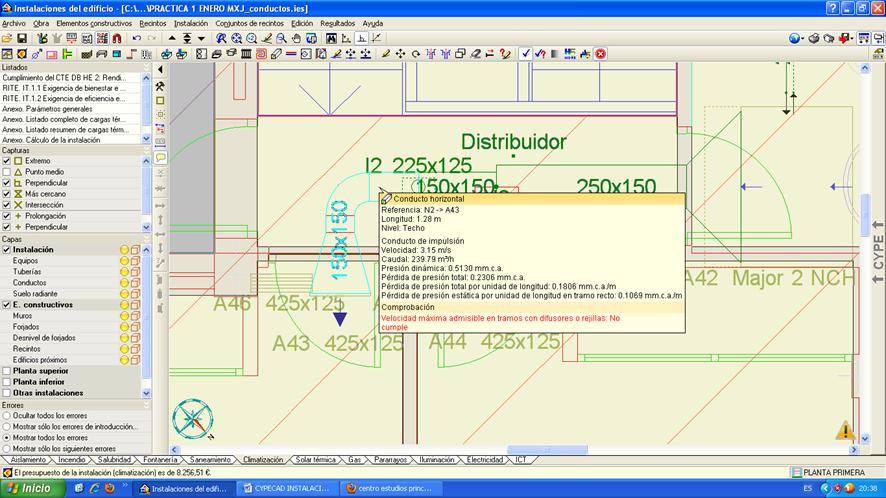Collapse the Capturas panel section
This screenshot has height=498, width=886.
[x=147, y=150]
